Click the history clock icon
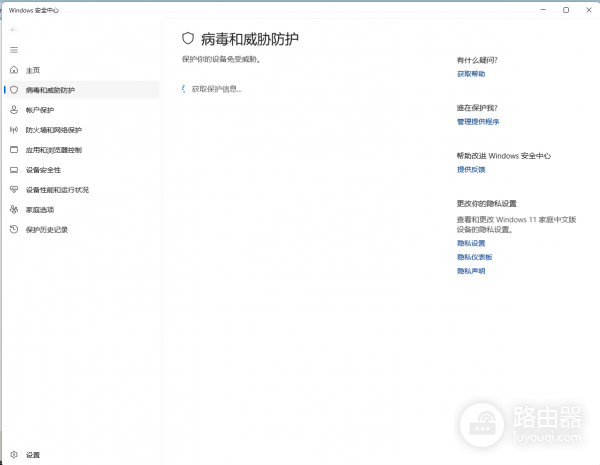The width and height of the screenshot is (600, 465). pos(14,229)
